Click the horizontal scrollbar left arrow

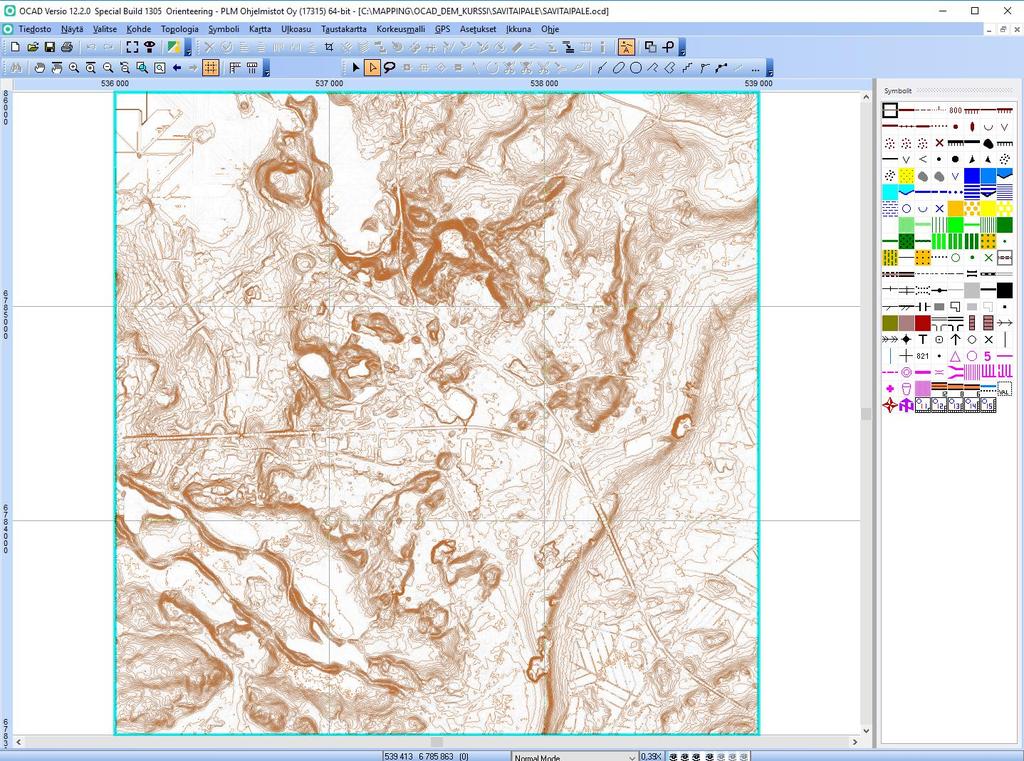18,742
